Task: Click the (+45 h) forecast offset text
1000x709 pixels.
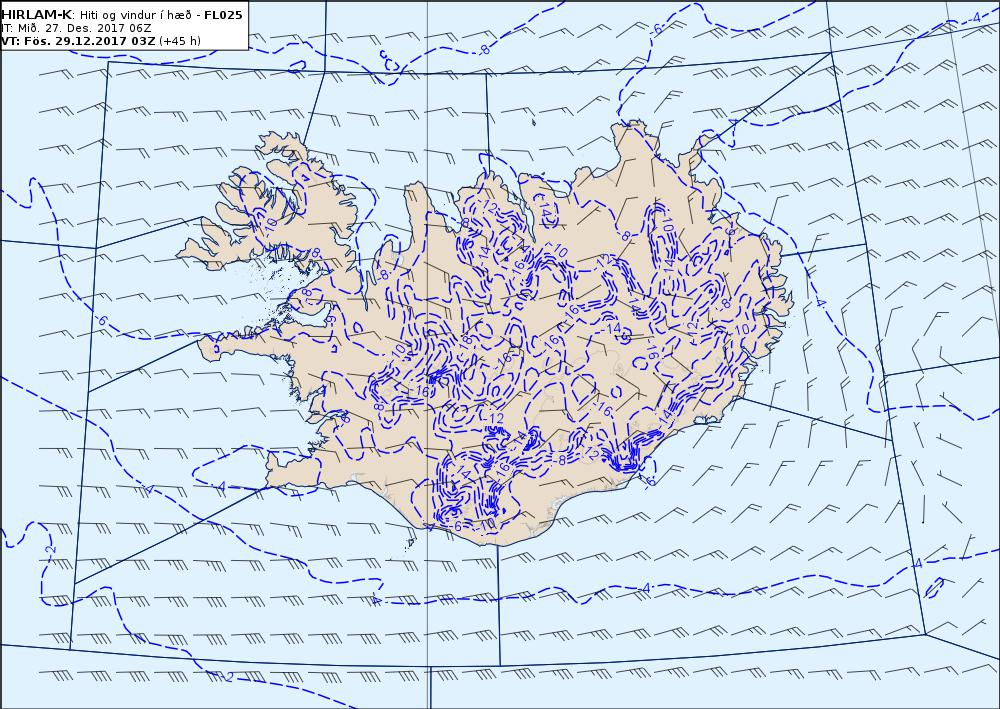Action: [x=180, y=41]
